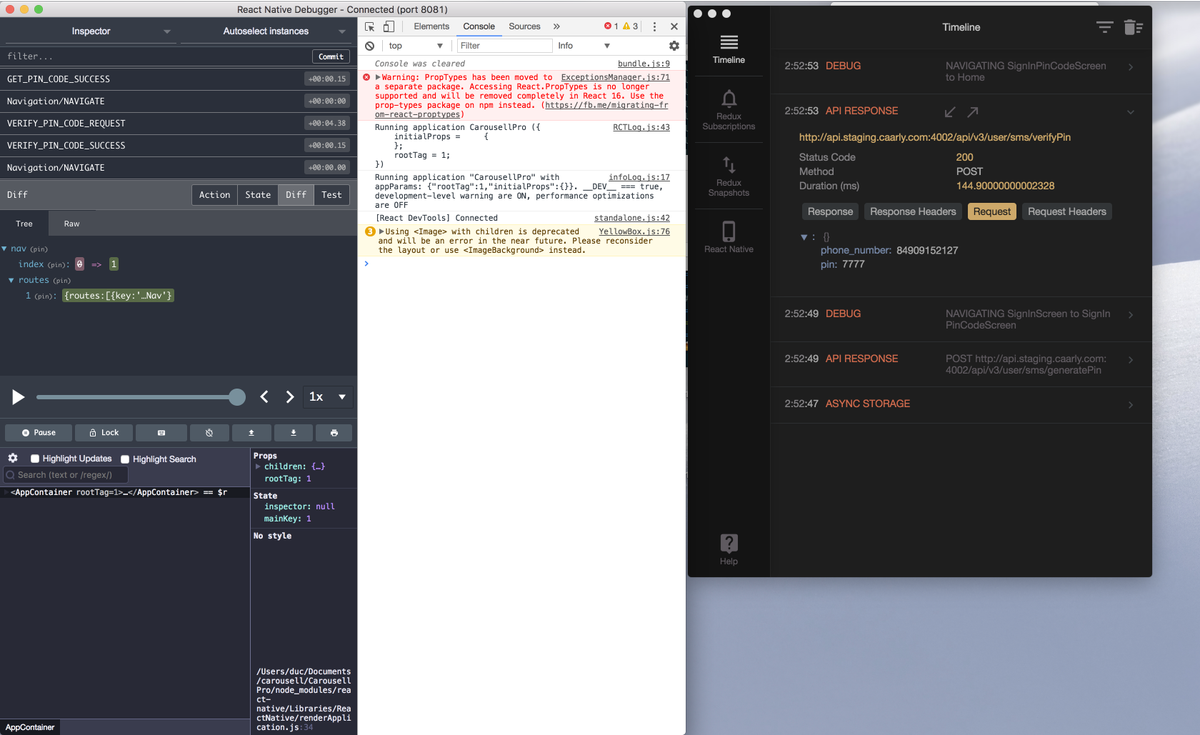This screenshot has height=735, width=1200.
Task: Select the VERIFY_PIN_CODE_REQUEST action
Action: [x=178, y=123]
